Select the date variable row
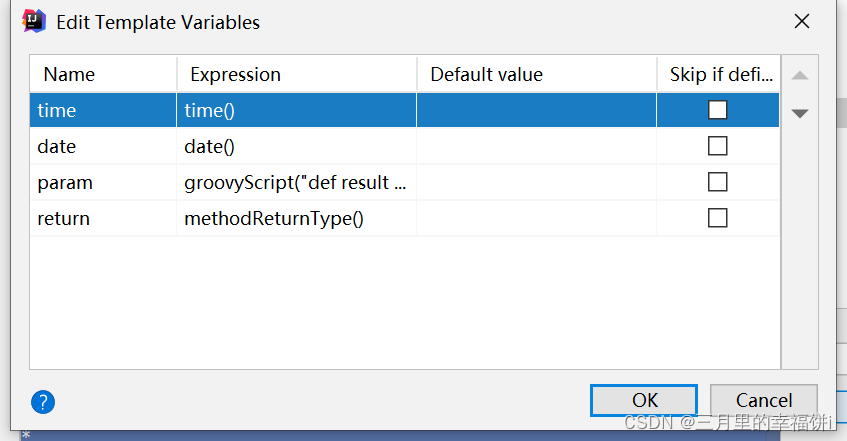Viewport: 847px width, 441px height. coord(102,146)
